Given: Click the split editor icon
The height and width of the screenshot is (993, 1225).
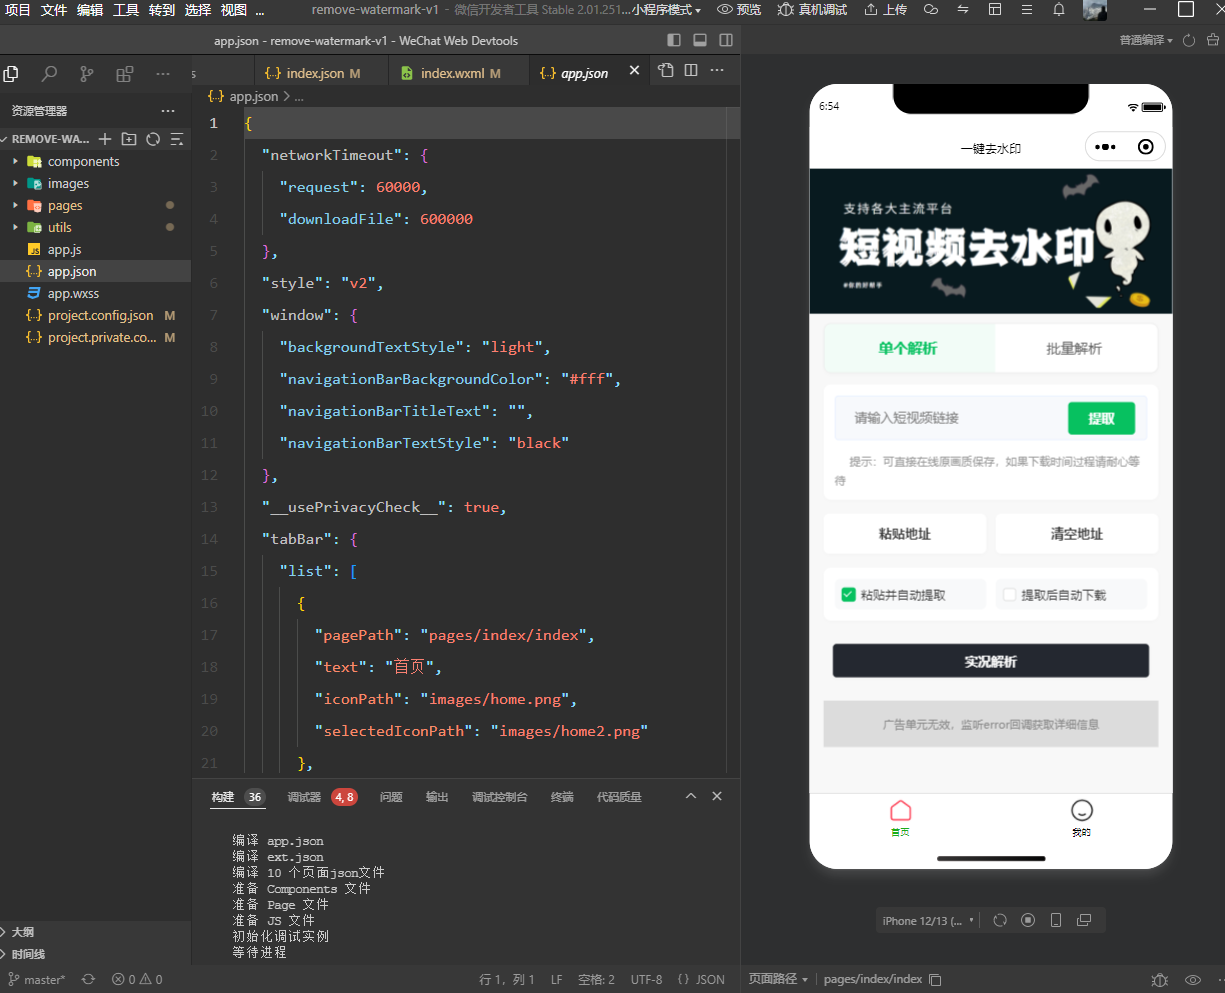Looking at the screenshot, I should 691,70.
